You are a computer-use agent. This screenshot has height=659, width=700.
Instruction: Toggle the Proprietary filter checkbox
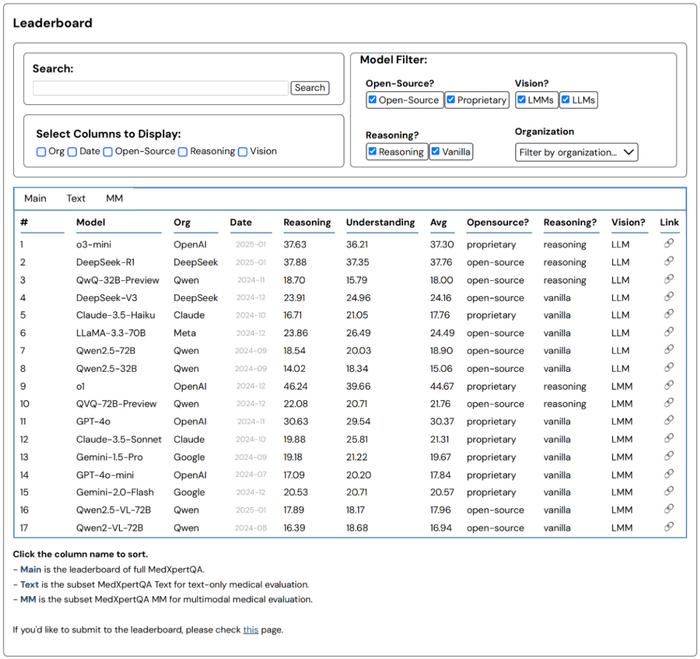[451, 100]
